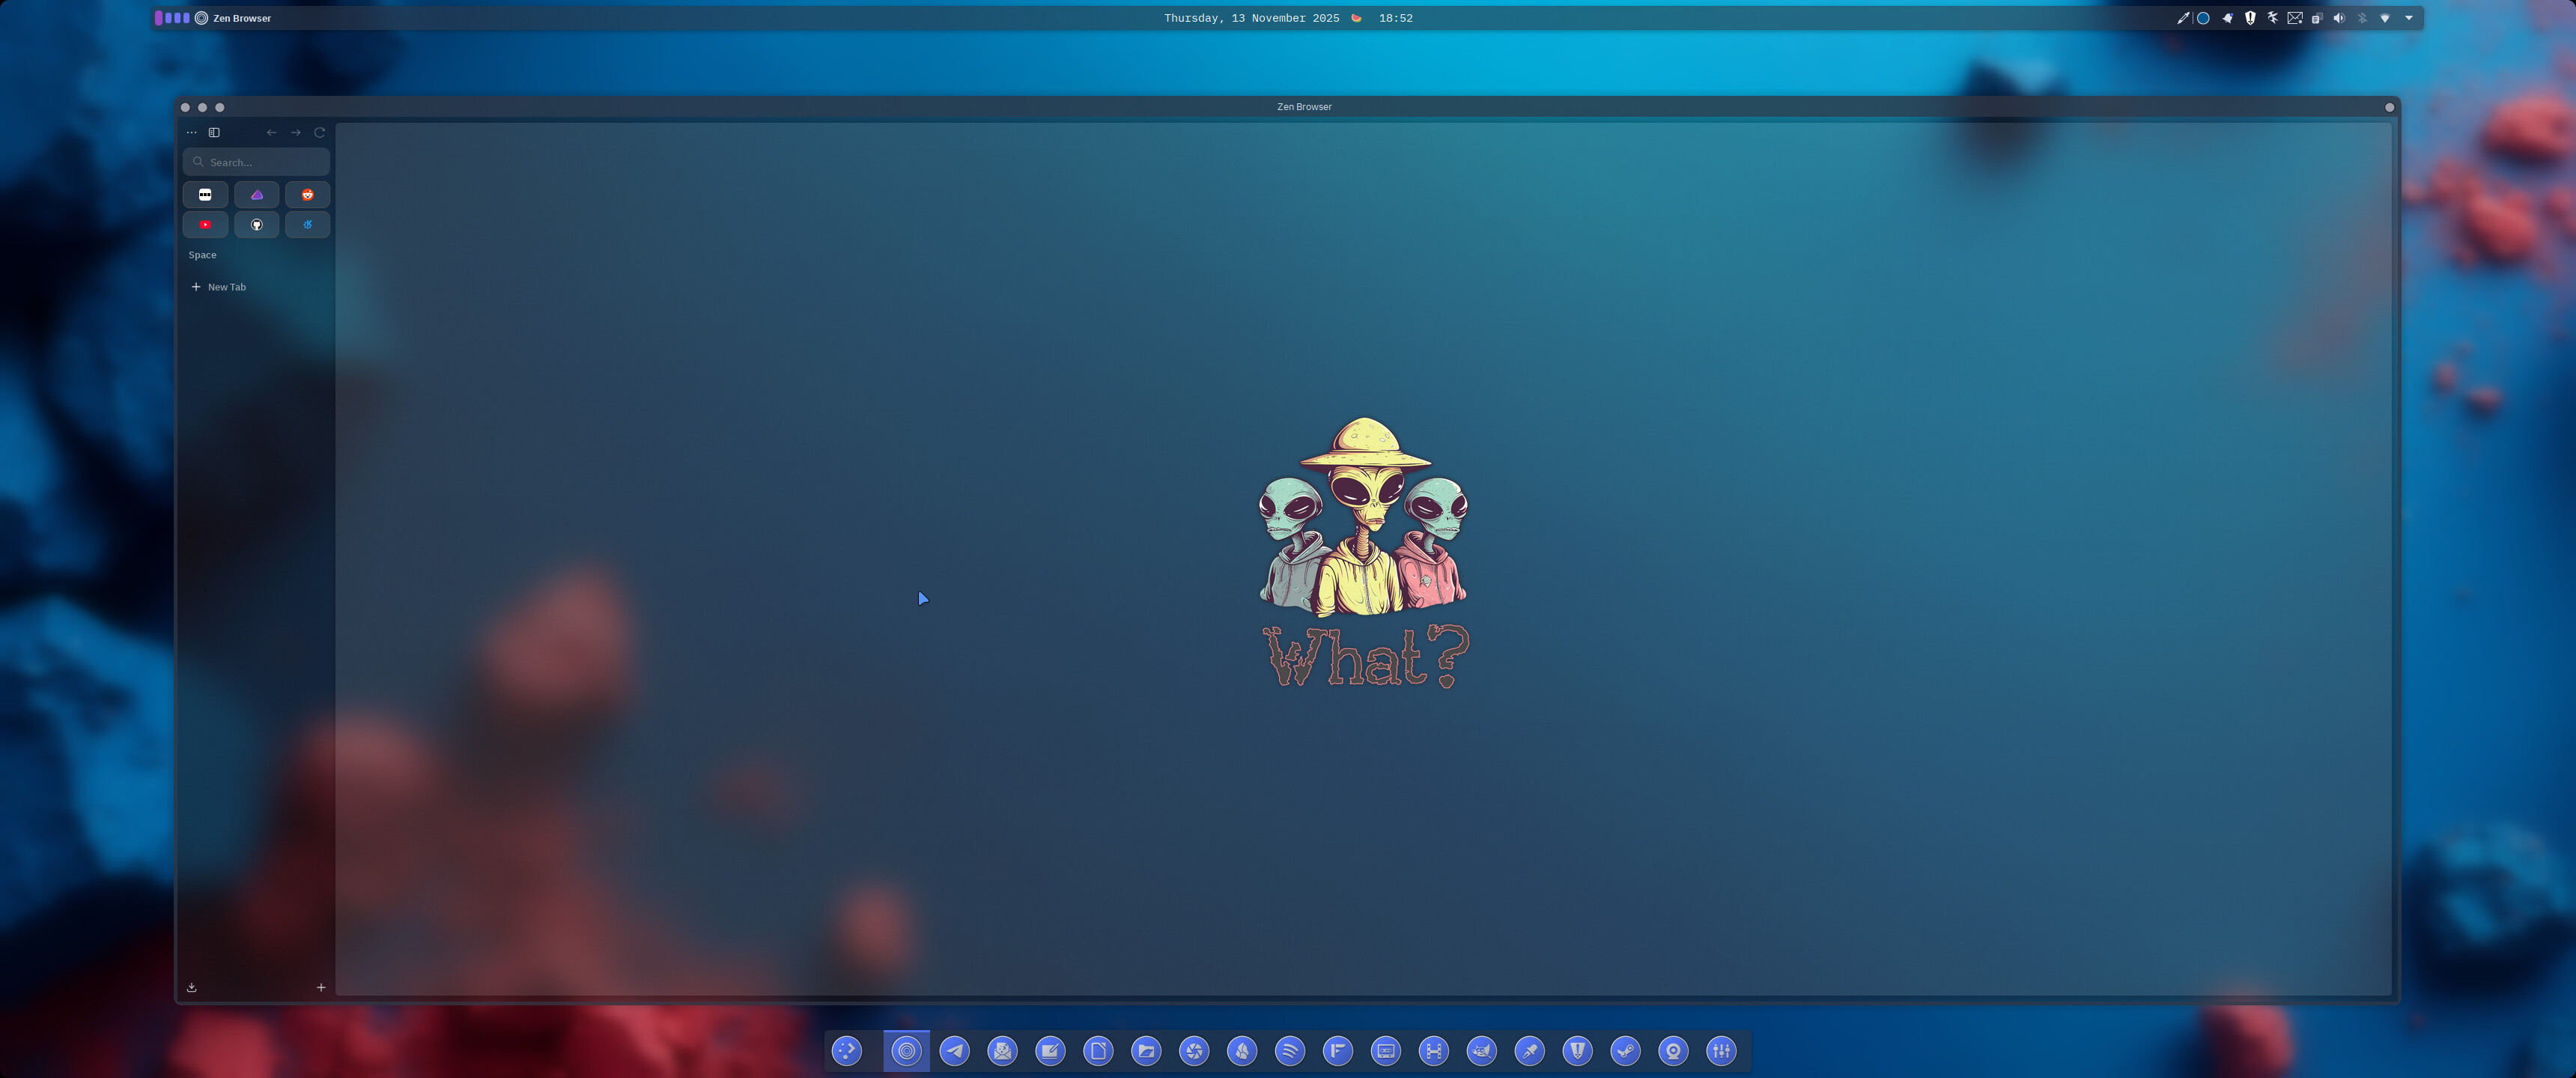Create a new space with the plus button
The image size is (2576, 1078).
point(321,987)
